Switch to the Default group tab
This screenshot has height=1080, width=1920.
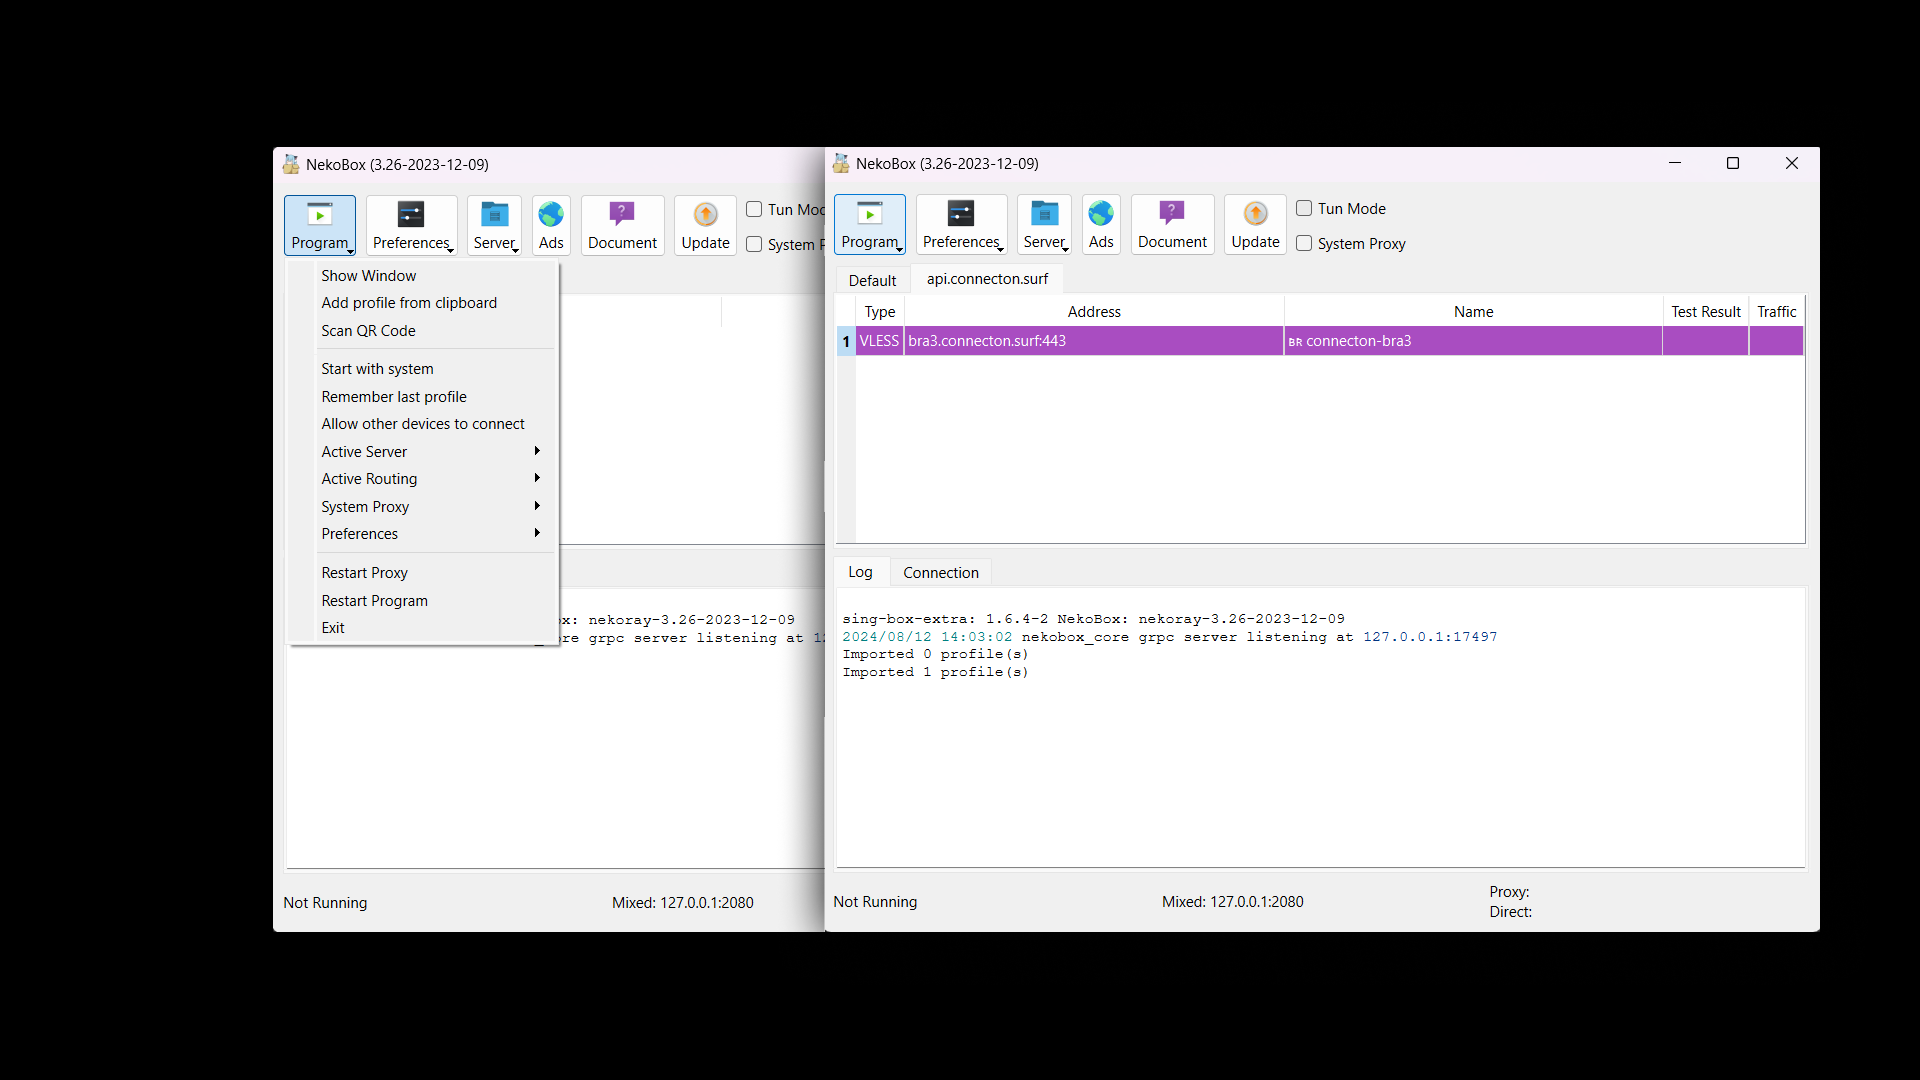[872, 280]
